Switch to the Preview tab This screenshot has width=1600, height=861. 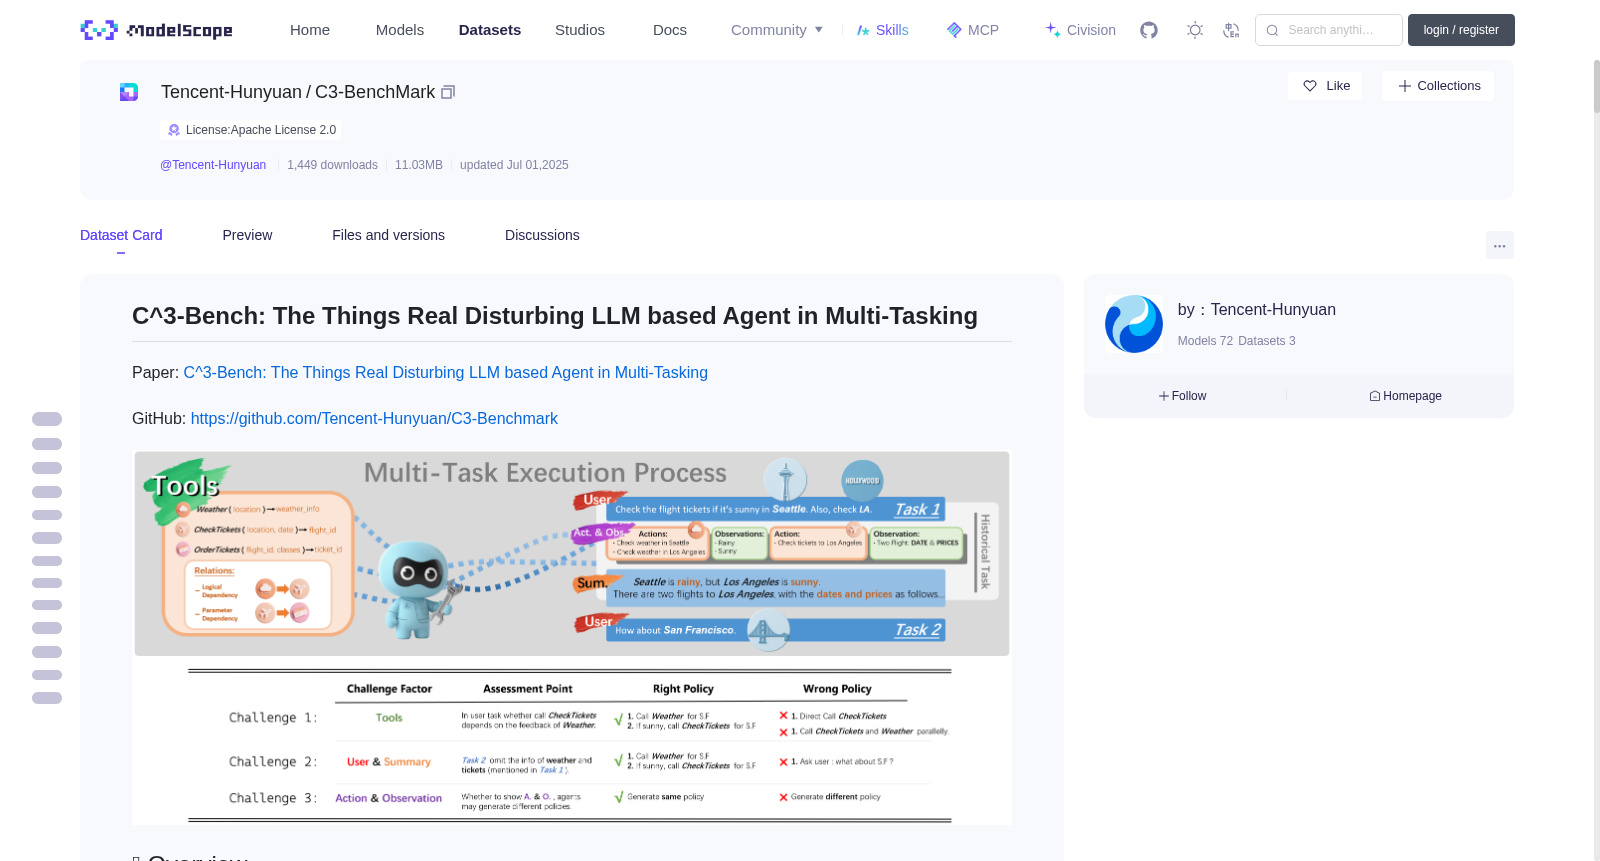247,235
